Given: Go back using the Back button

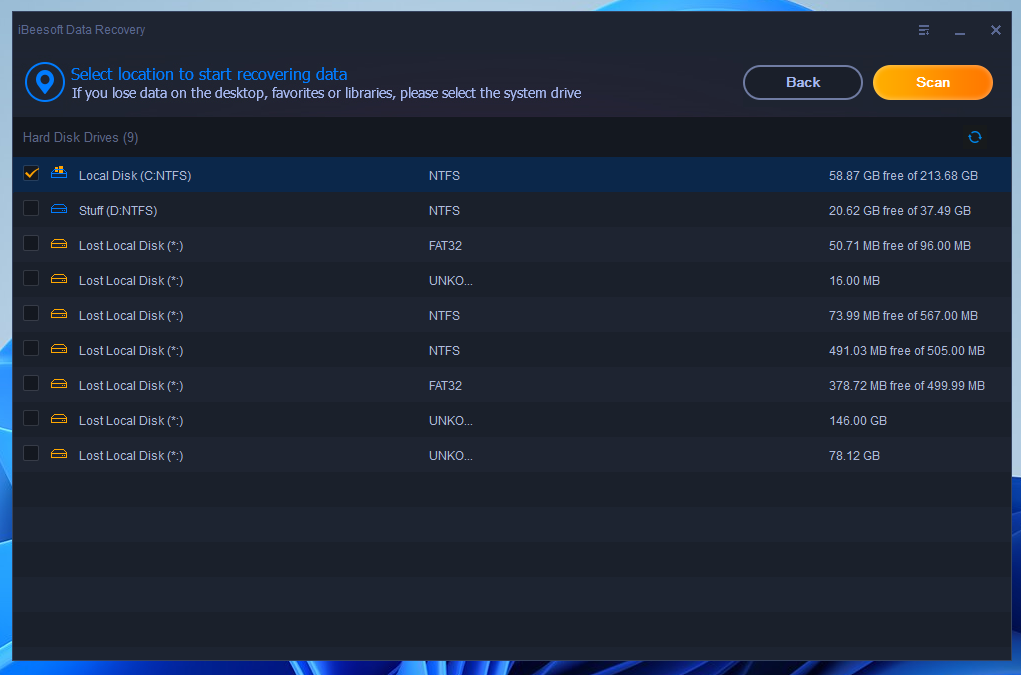Looking at the screenshot, I should coord(802,83).
